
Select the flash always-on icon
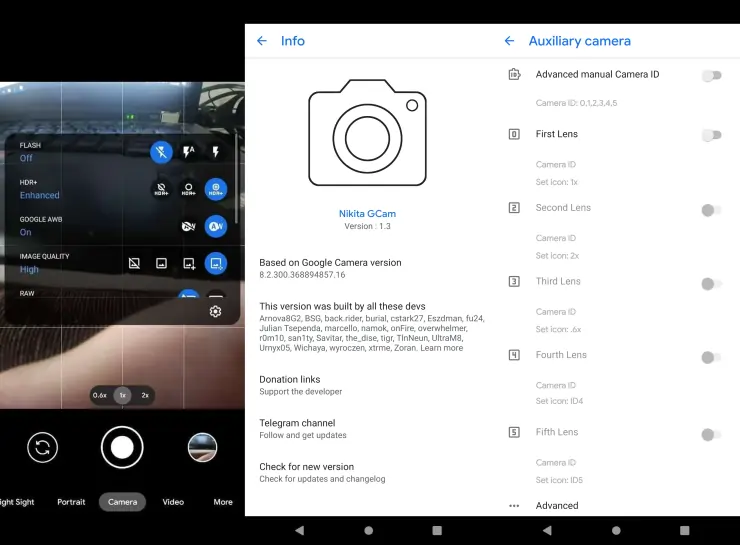click(x=216, y=152)
